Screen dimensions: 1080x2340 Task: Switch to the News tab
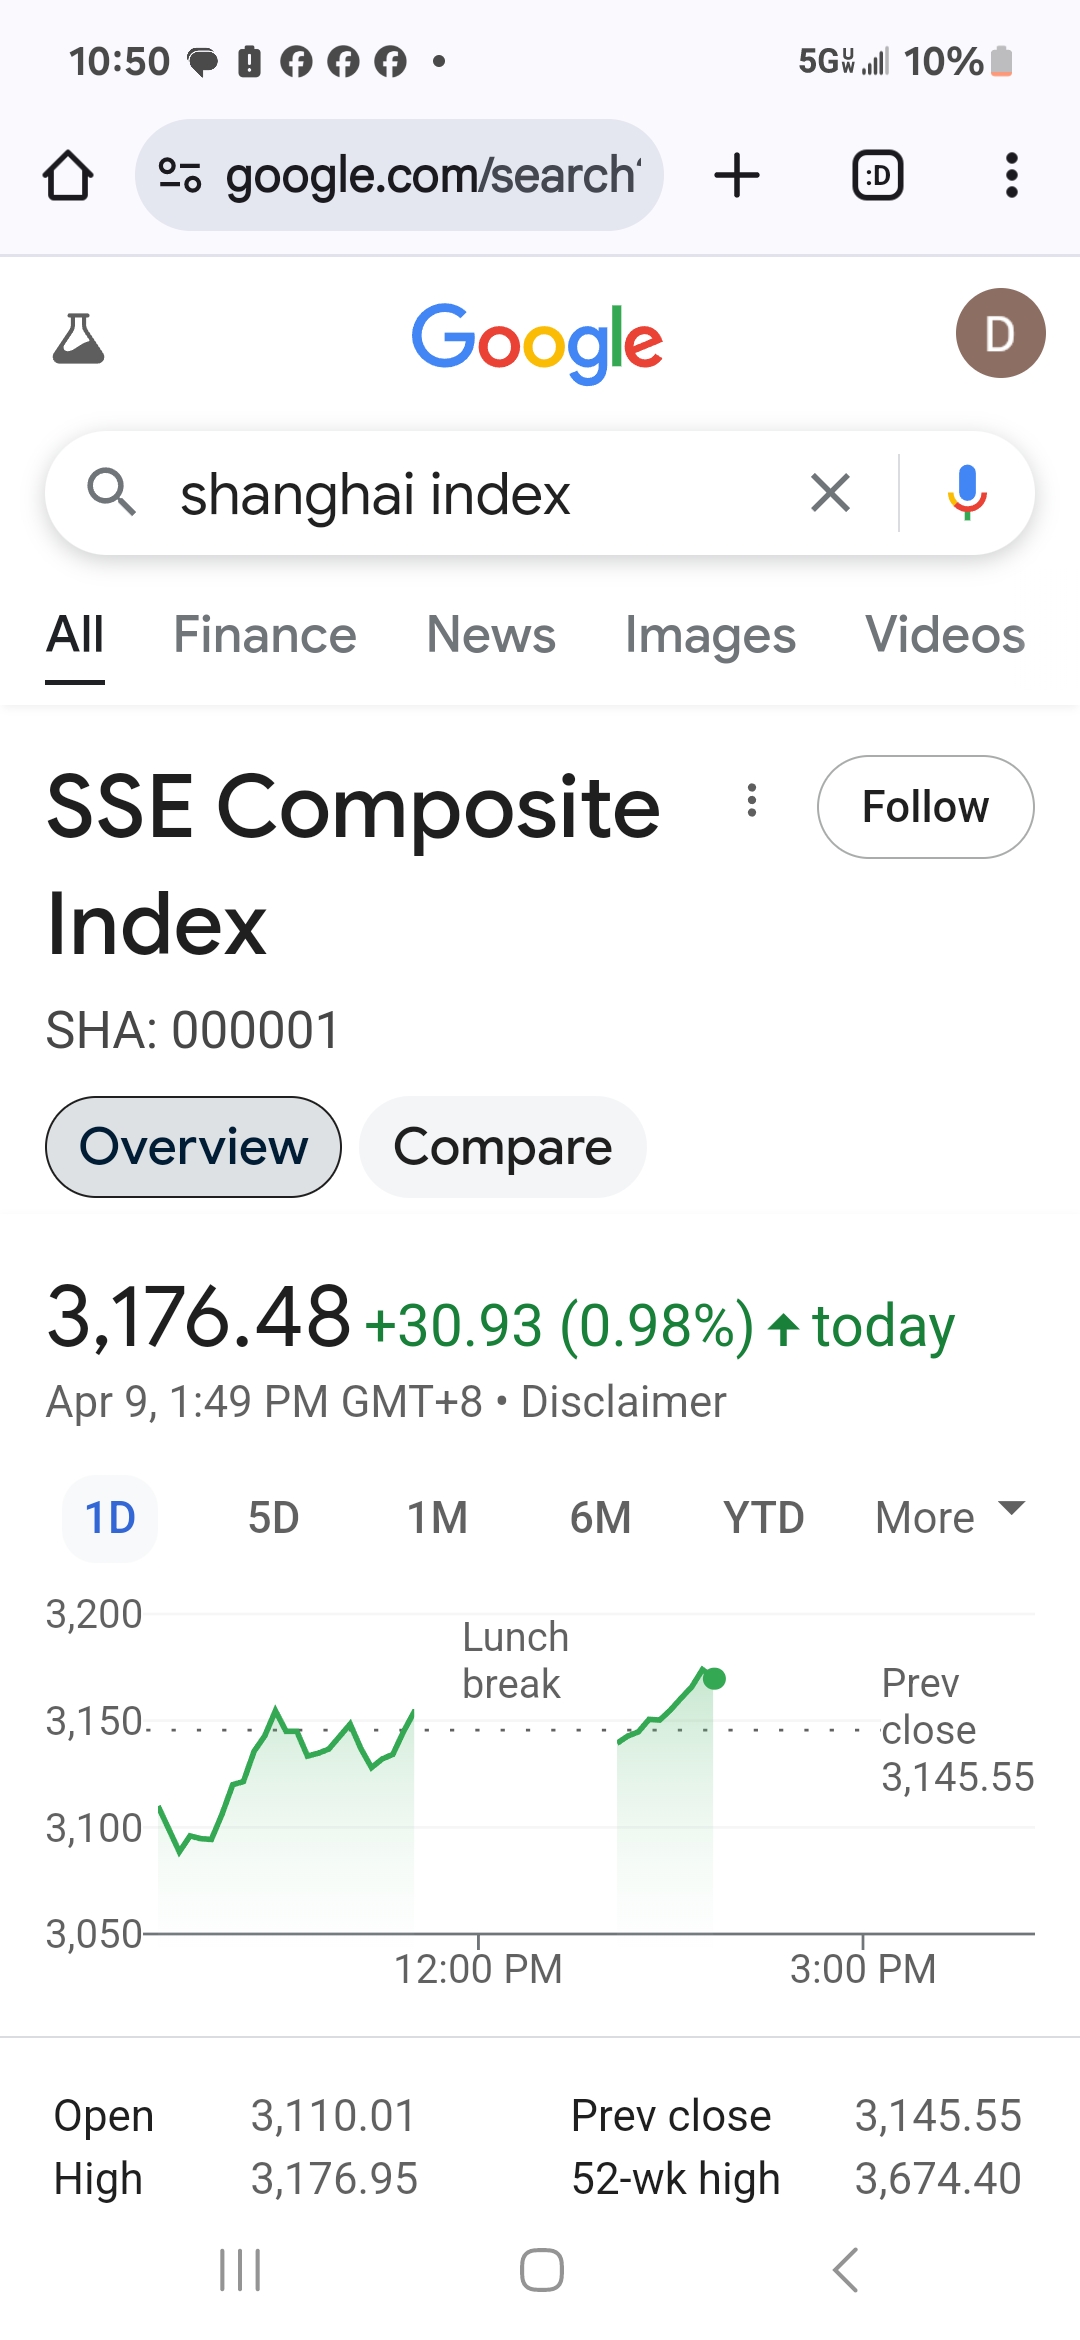(491, 635)
